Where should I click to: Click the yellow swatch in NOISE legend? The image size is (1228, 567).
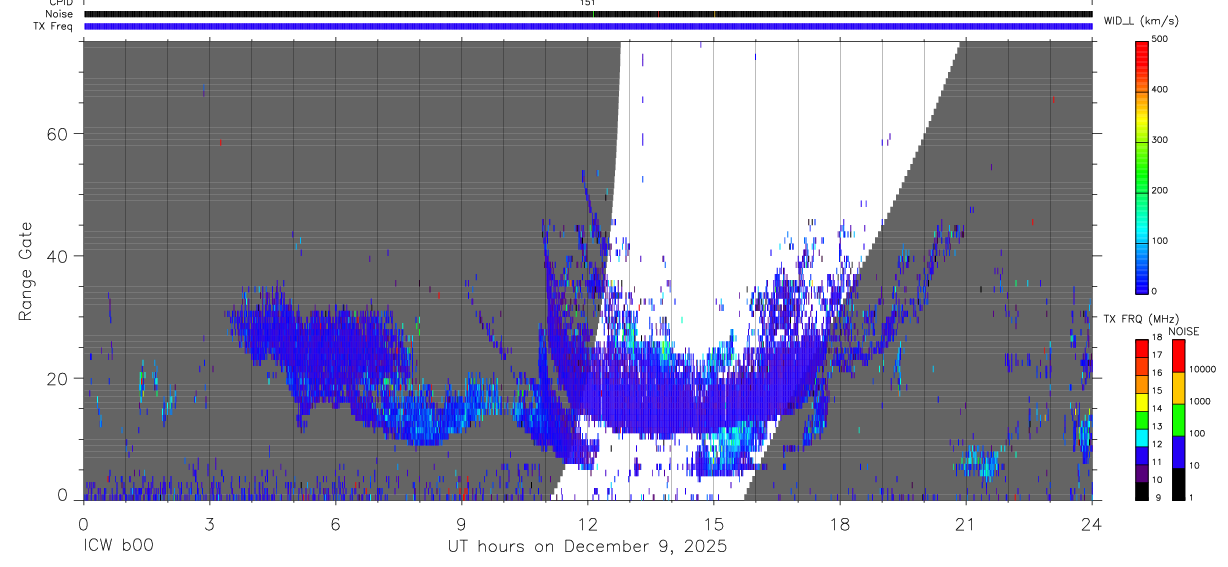(1178, 388)
